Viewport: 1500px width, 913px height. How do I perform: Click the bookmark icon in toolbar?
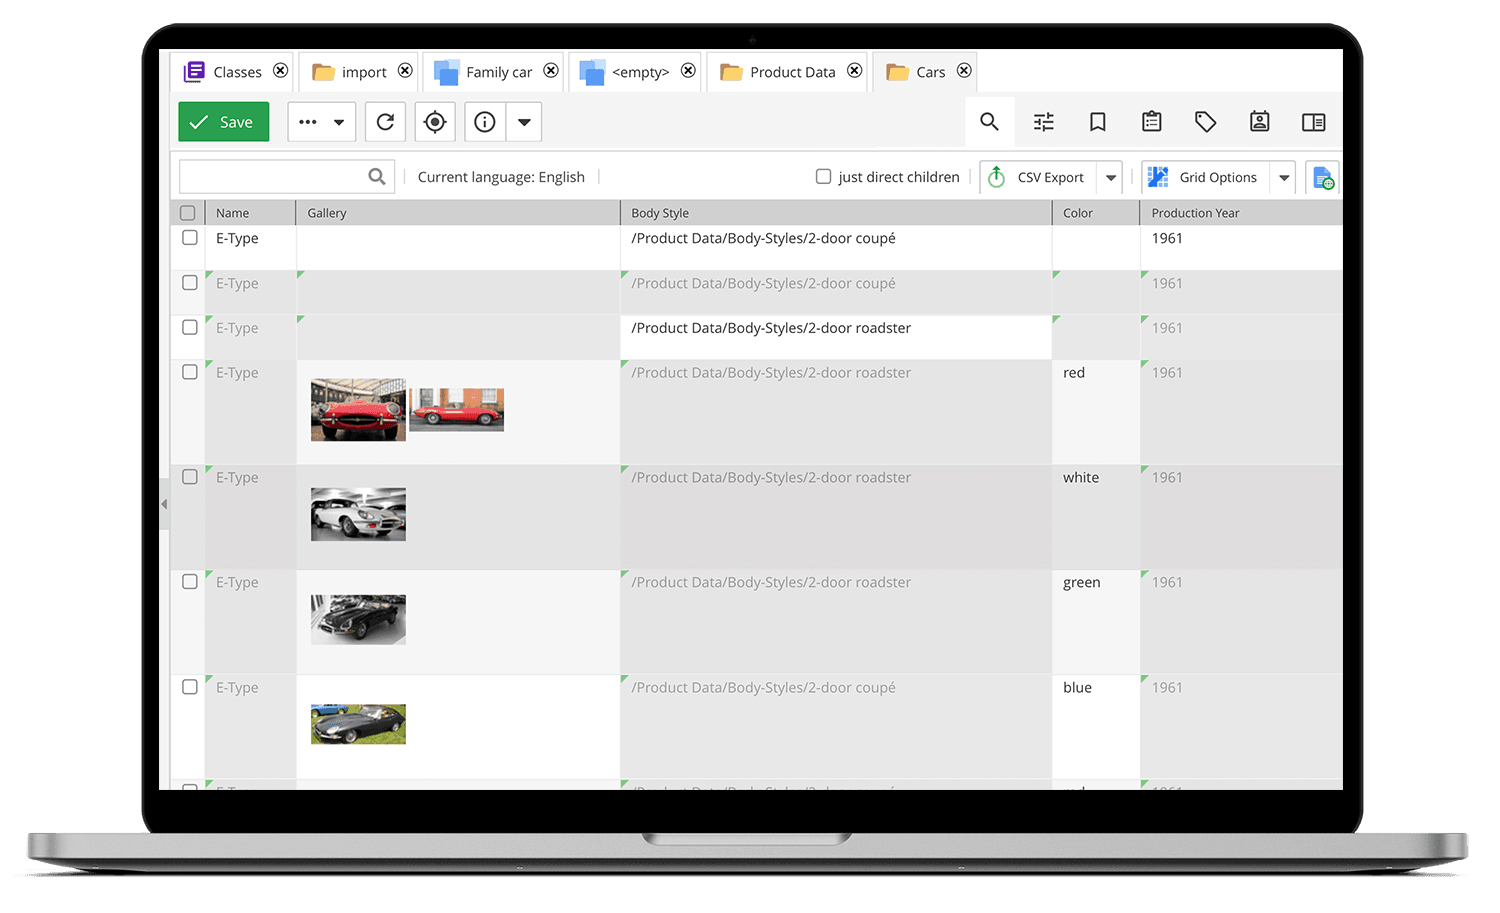point(1097,122)
